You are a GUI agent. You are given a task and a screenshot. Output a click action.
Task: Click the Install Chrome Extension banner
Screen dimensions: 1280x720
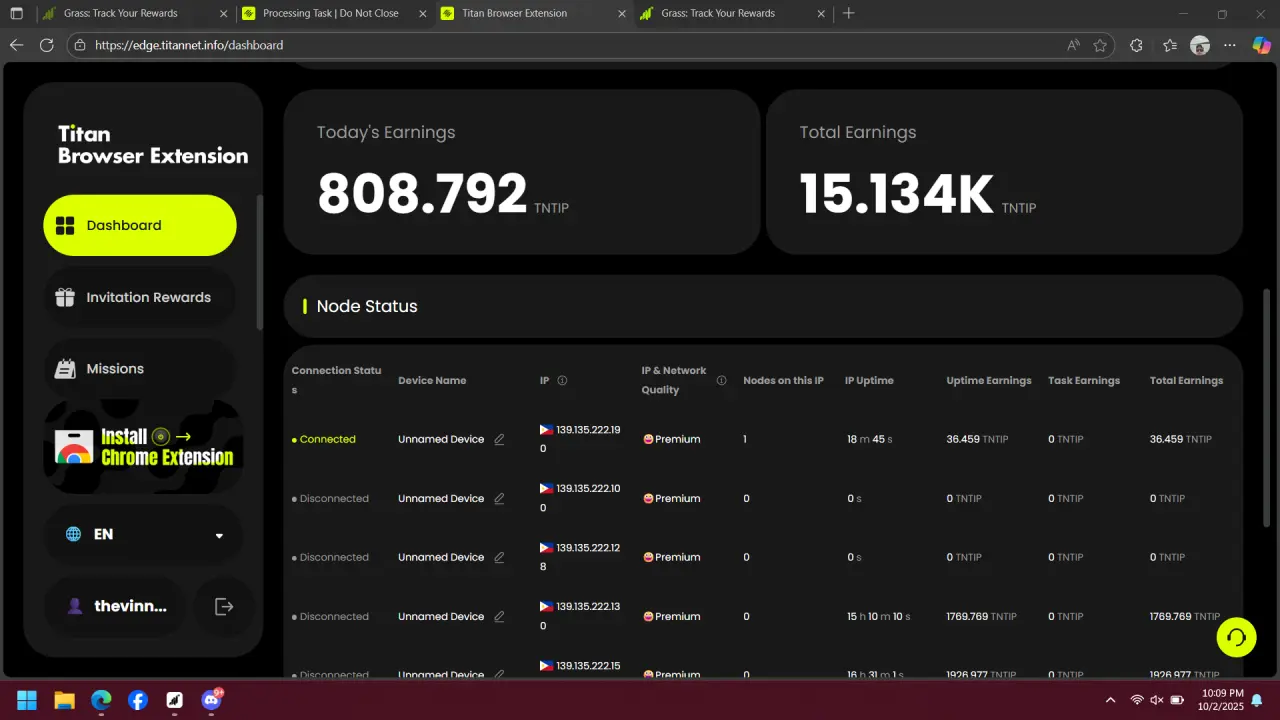coord(143,447)
